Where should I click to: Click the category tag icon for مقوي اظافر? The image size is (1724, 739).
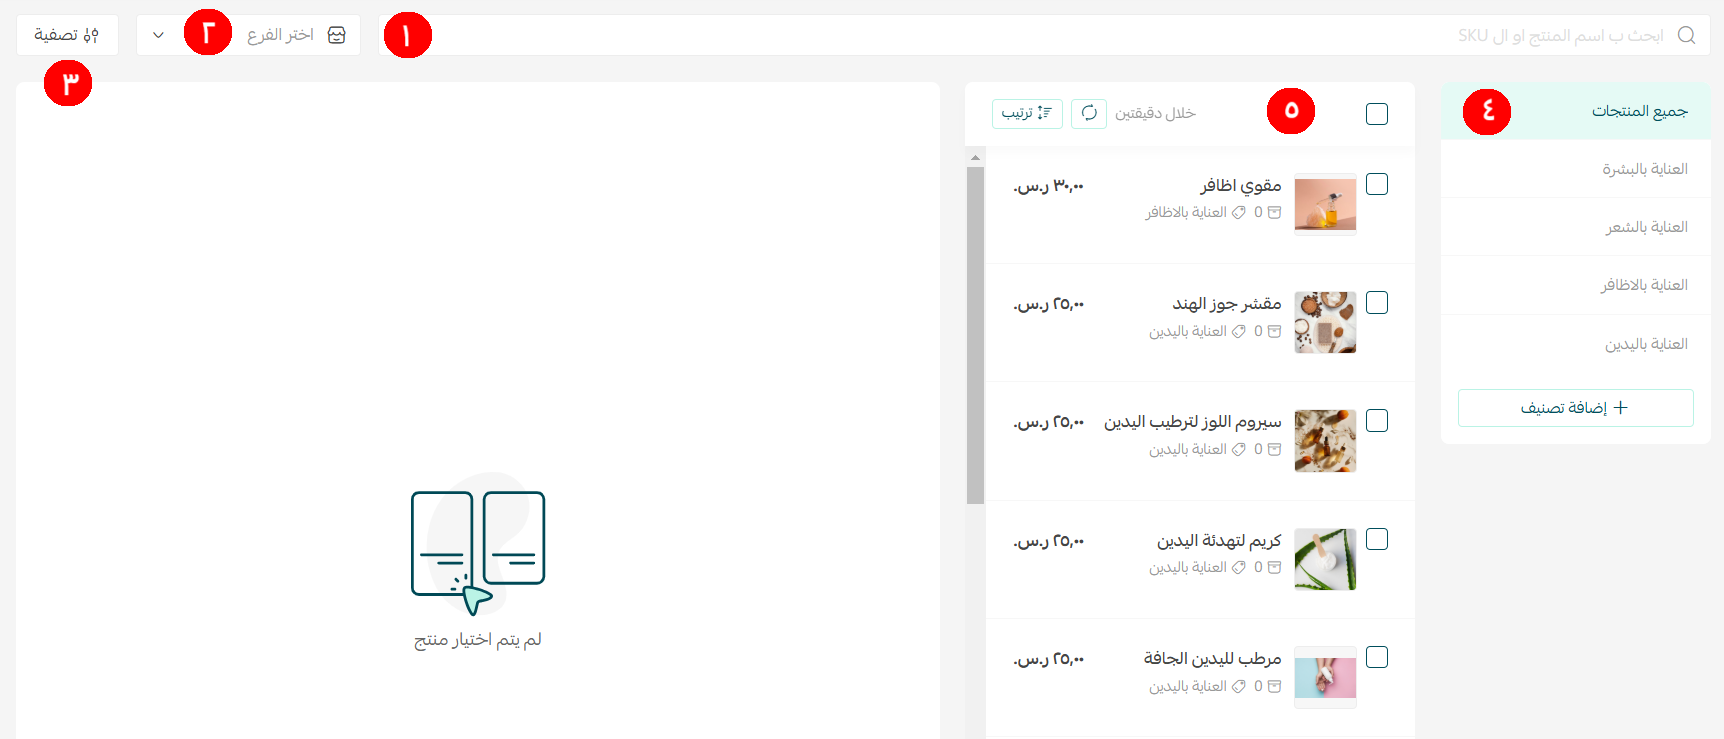pyautogui.click(x=1239, y=212)
